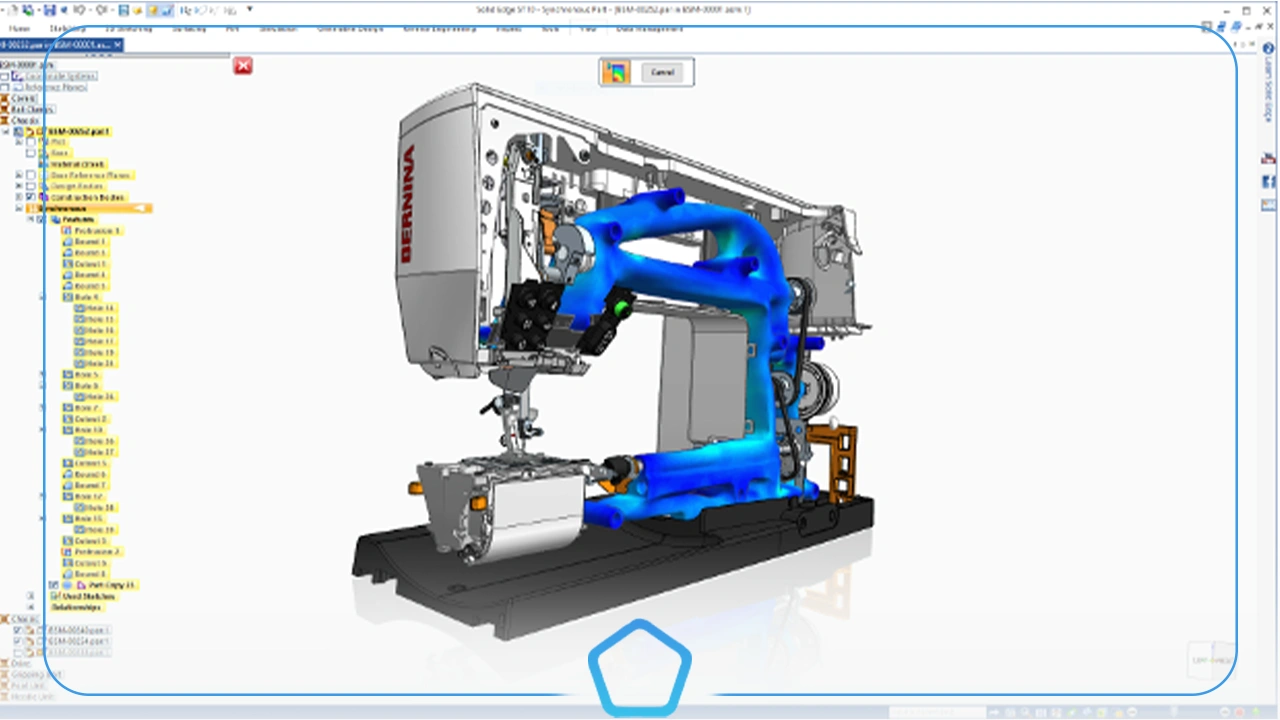Expand the Relationships node in PathFinder
This screenshot has height=720, width=1280.
click(29, 607)
